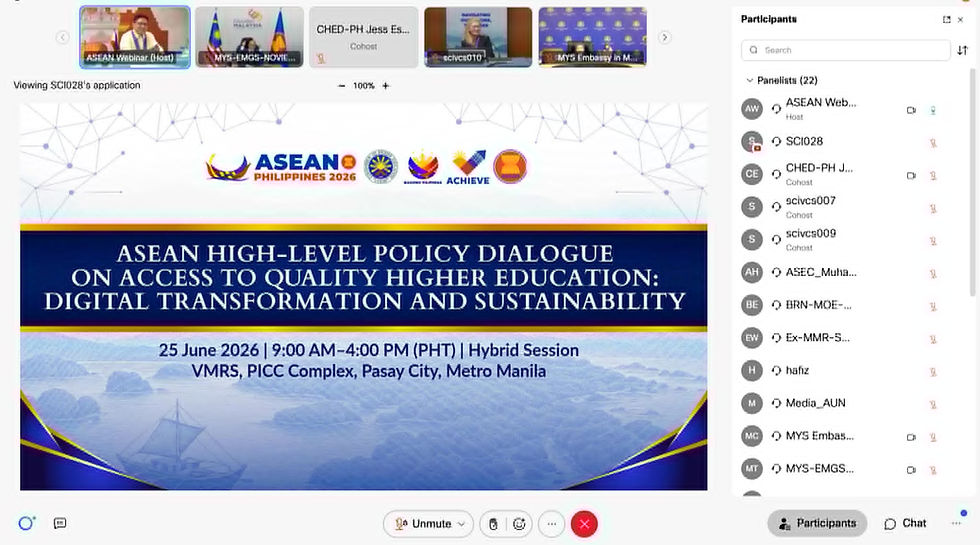Close the Participants panel

point(961,19)
